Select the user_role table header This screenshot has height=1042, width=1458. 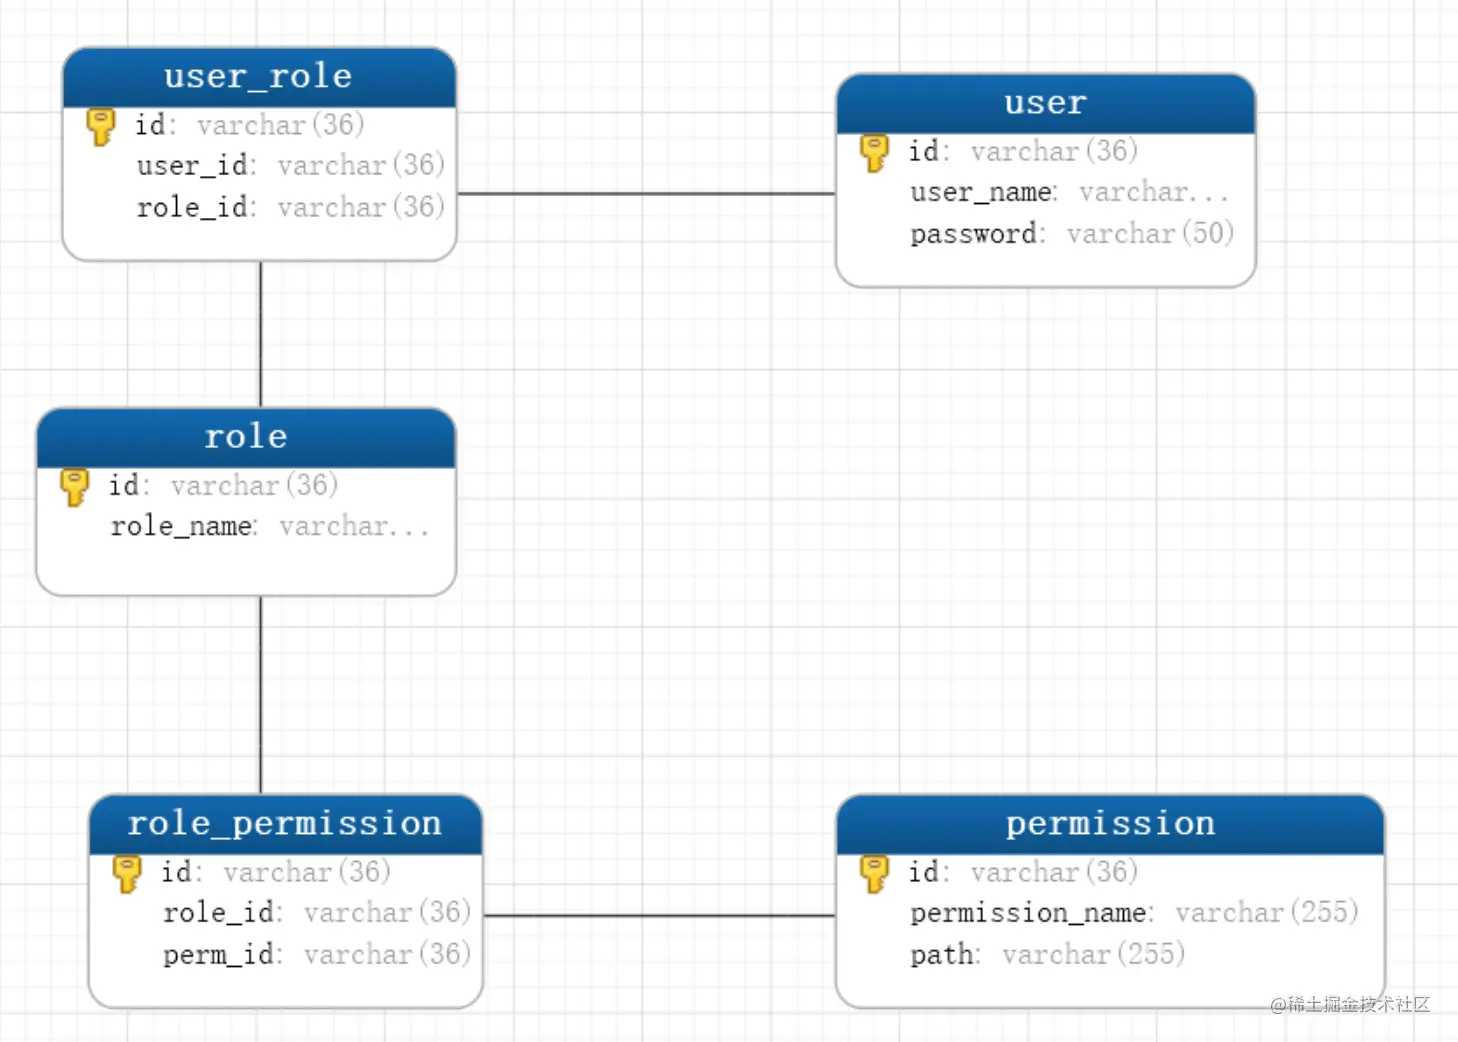click(259, 77)
